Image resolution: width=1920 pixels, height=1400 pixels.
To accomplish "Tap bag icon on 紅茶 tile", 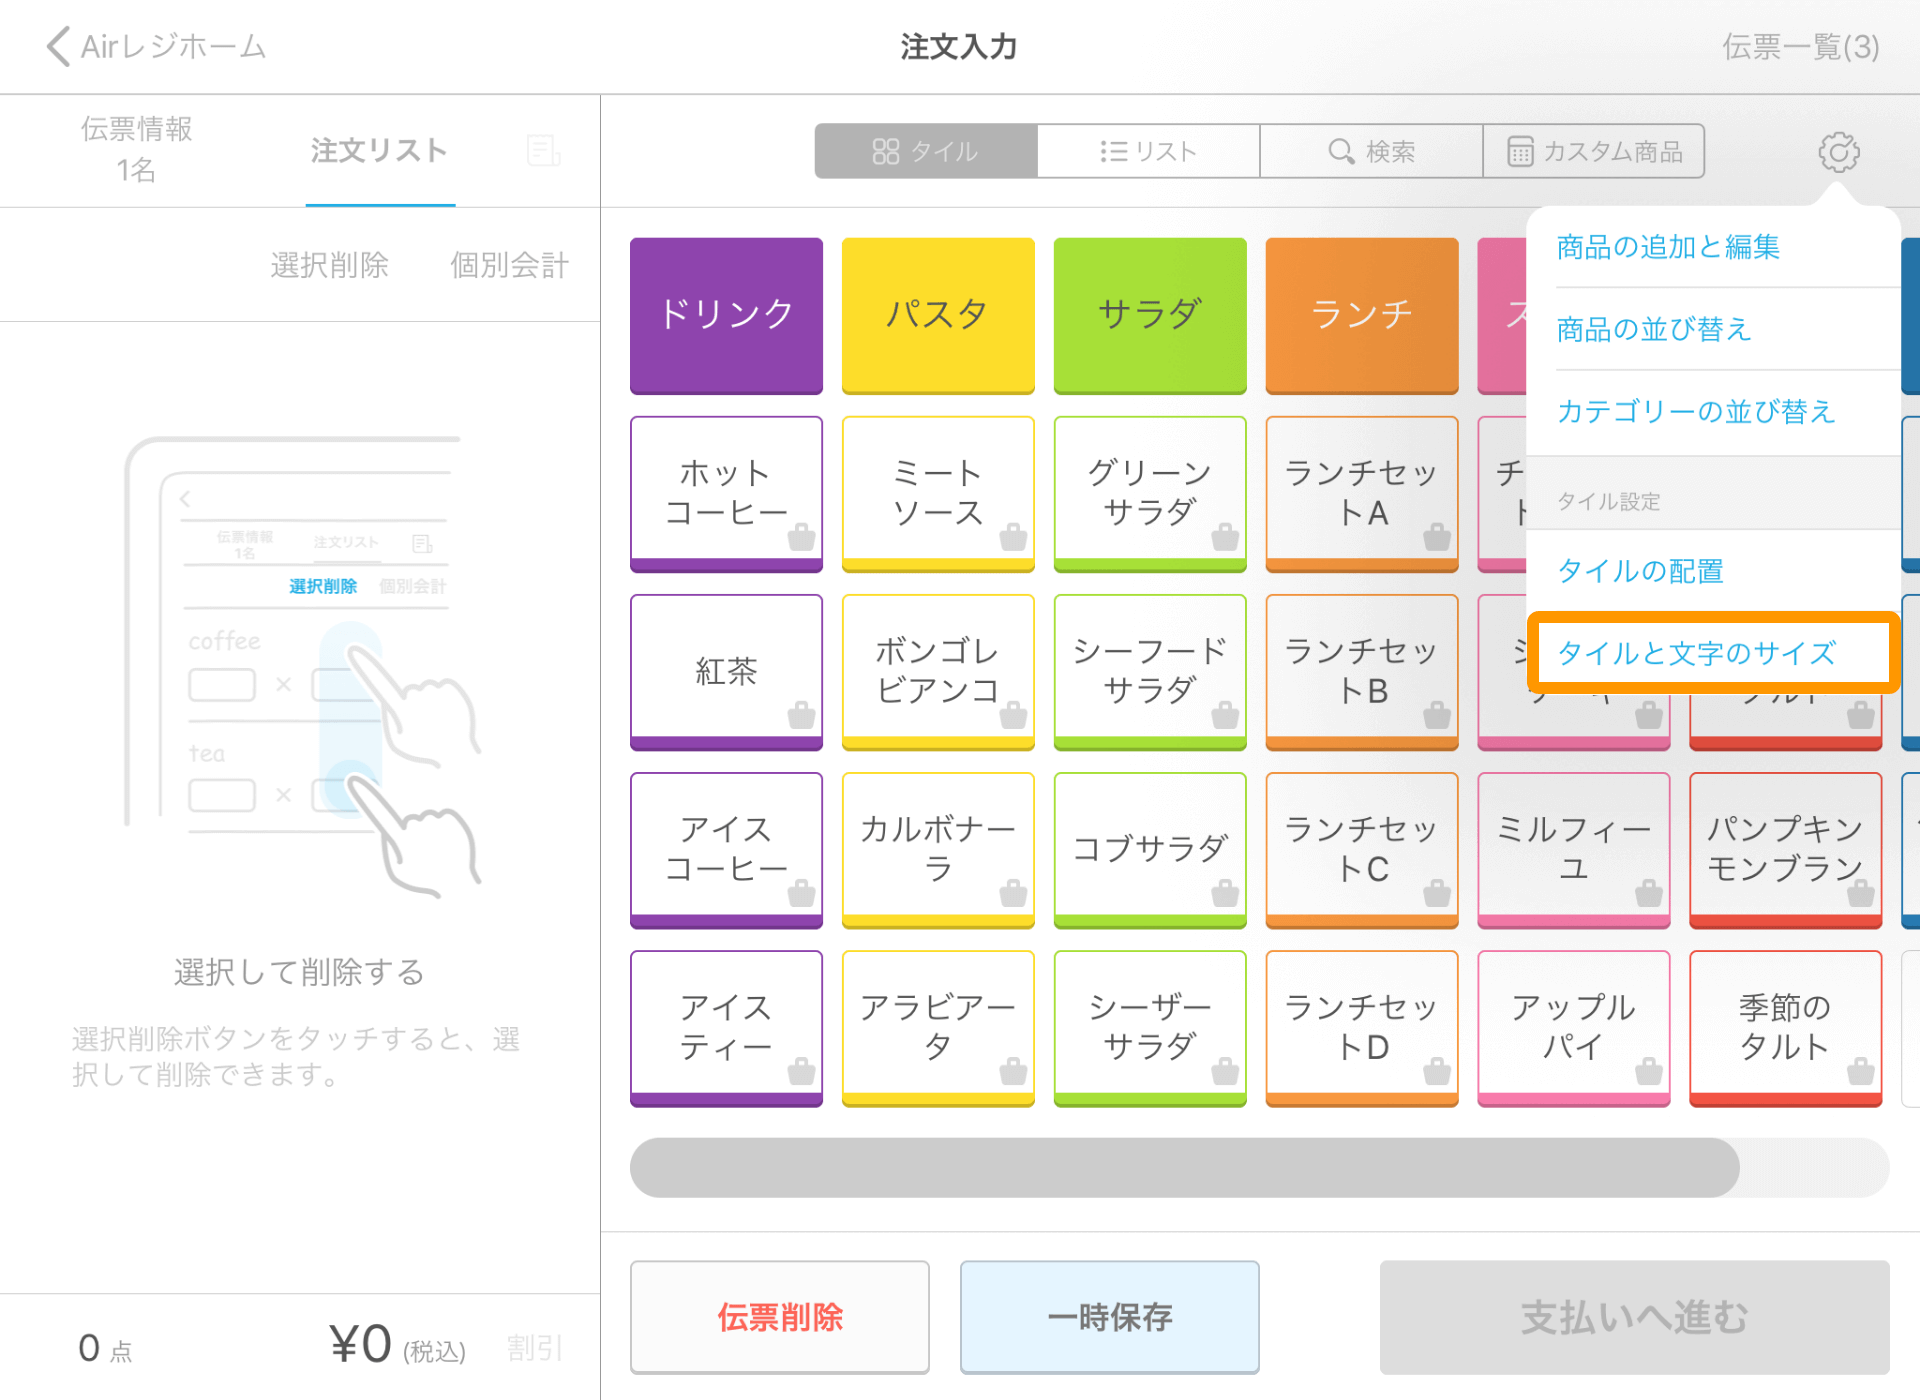I will point(801,715).
